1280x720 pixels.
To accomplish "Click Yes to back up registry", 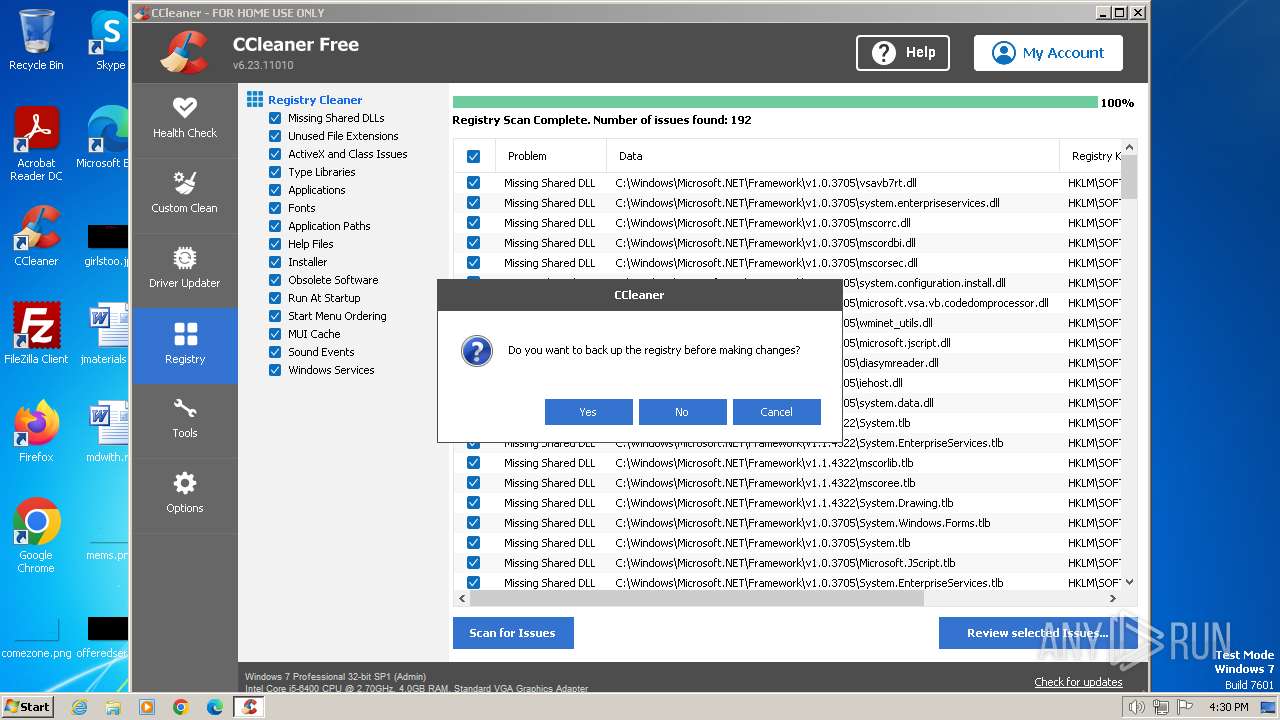I will coord(588,412).
